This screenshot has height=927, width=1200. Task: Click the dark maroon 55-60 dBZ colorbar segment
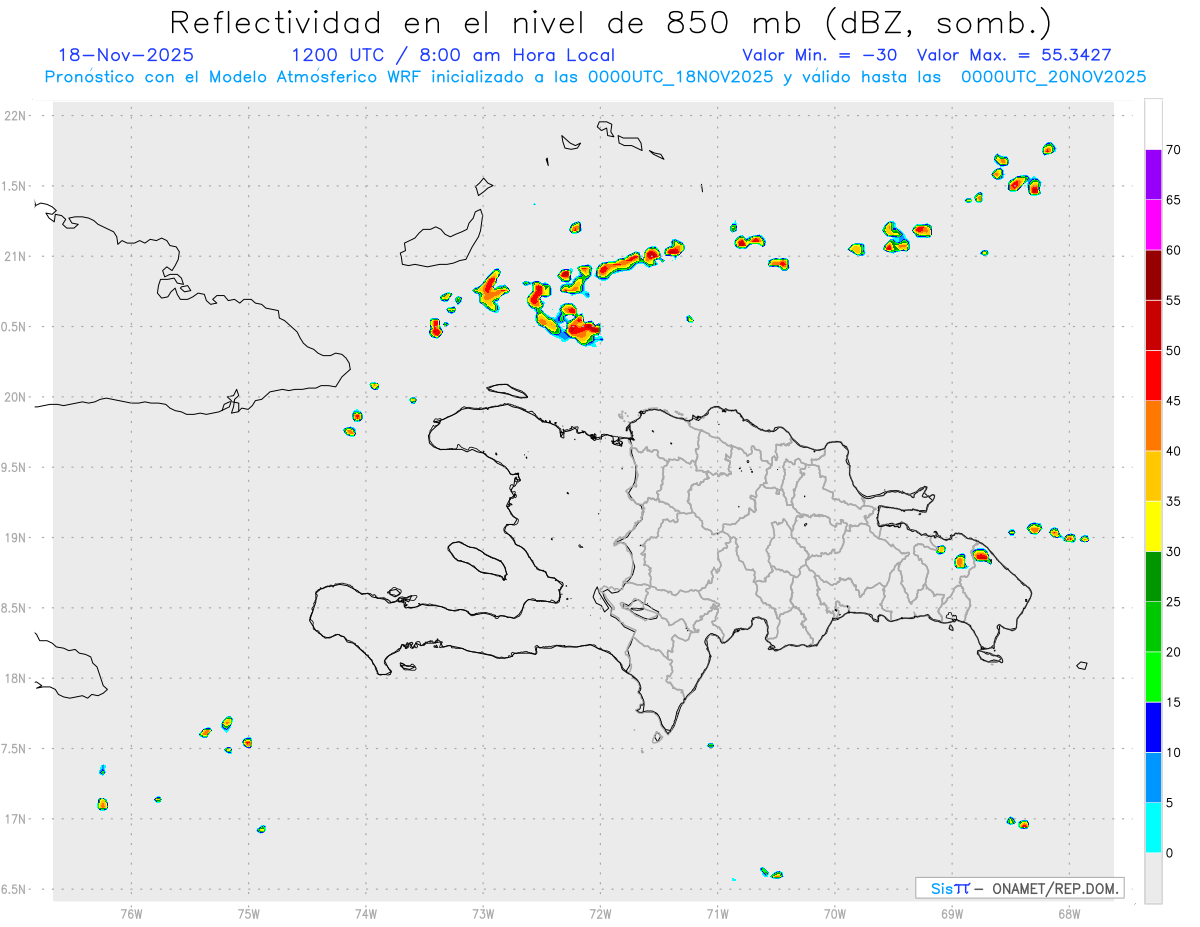(x=1153, y=275)
